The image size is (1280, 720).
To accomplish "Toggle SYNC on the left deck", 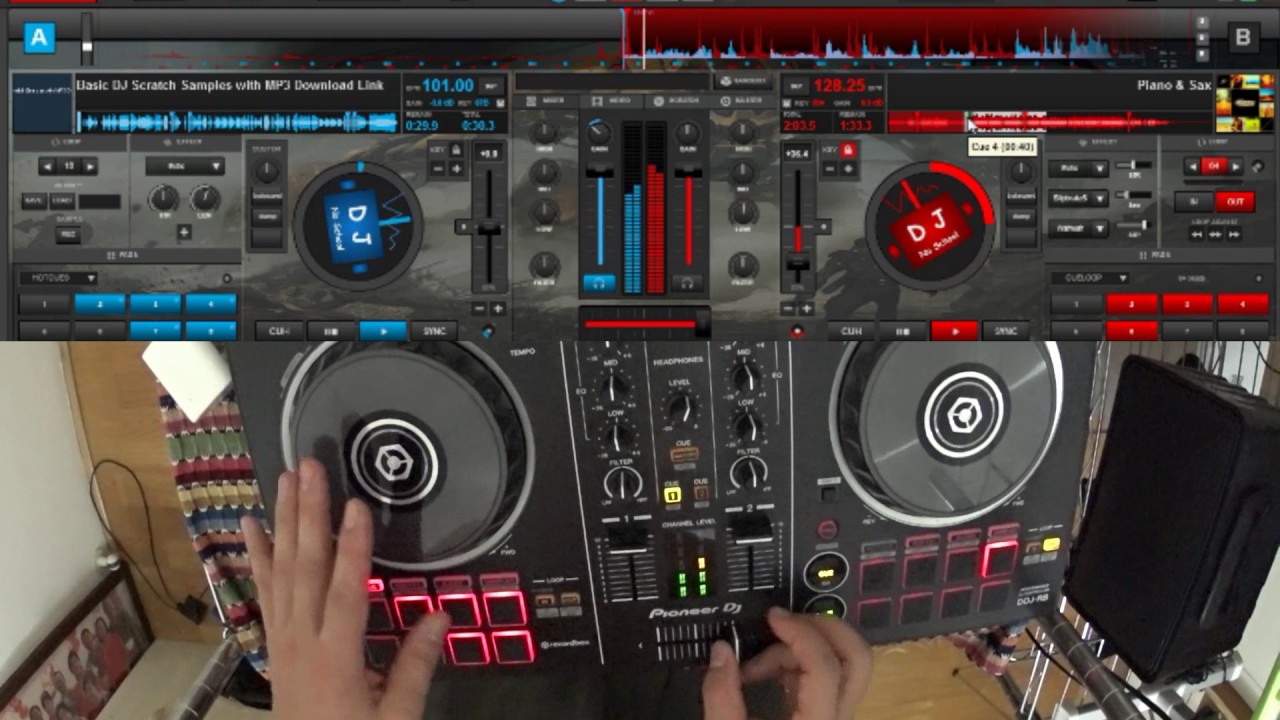I will (x=435, y=331).
